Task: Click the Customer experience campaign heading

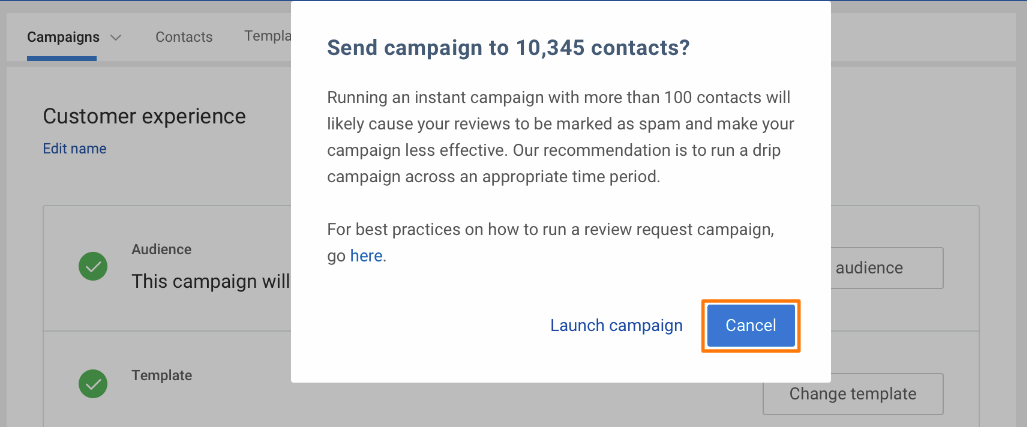Action: 144,116
